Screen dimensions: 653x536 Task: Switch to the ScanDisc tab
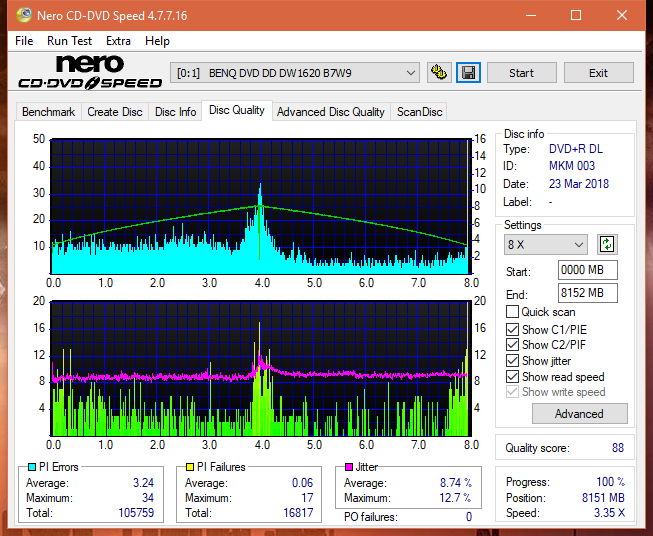419,112
